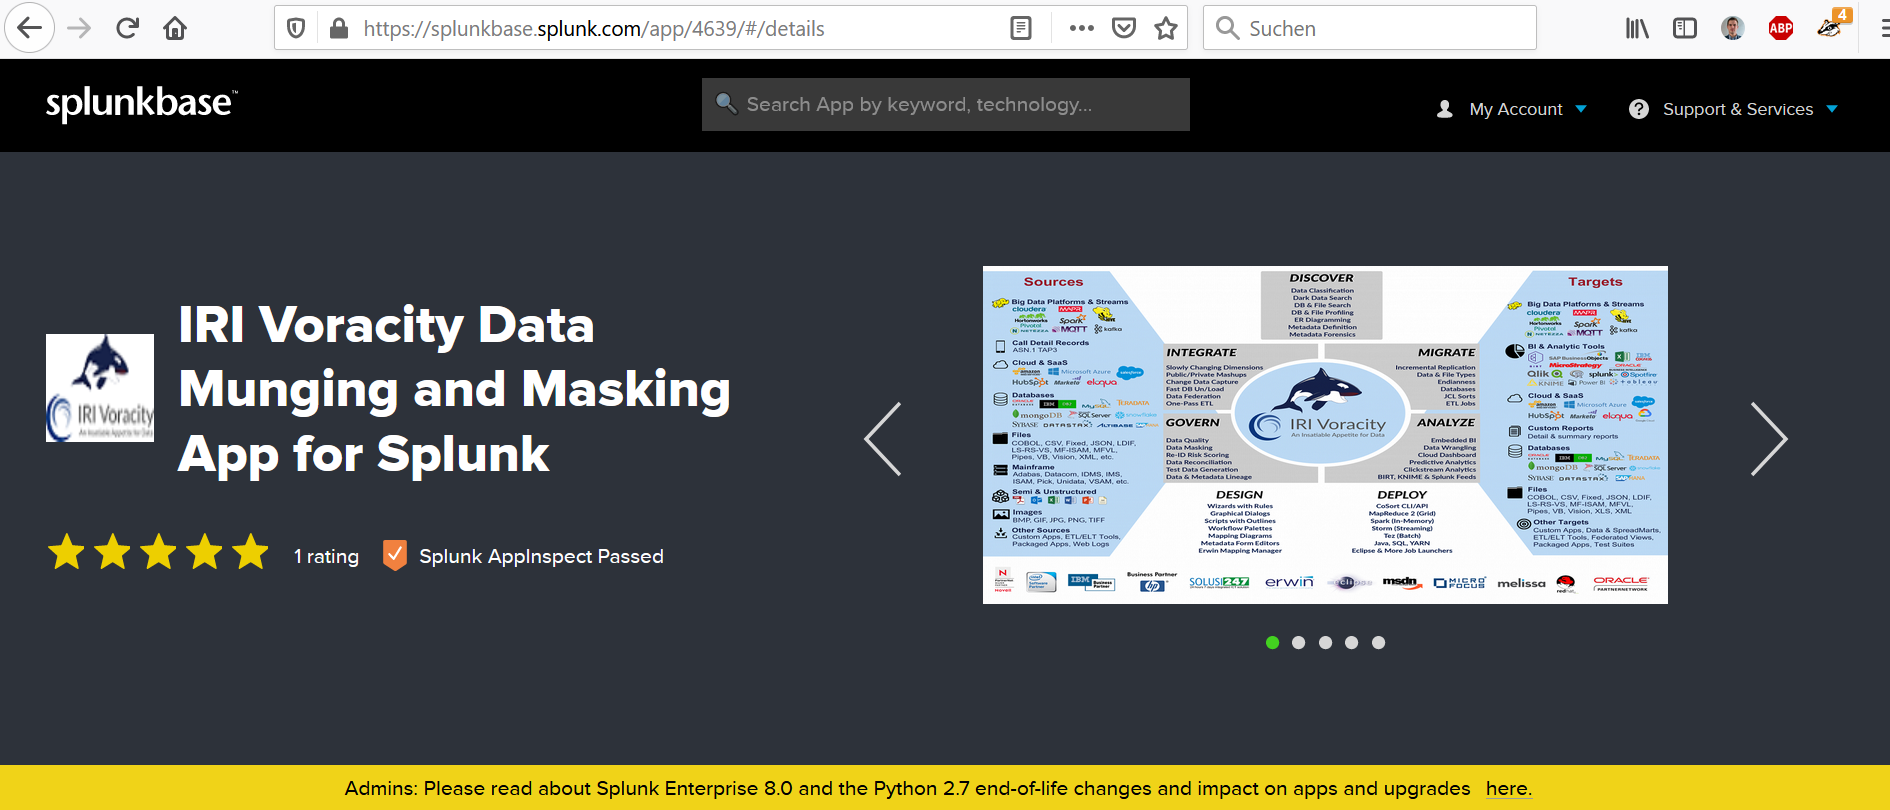Image resolution: width=1890 pixels, height=810 pixels.
Task: Go forward in browser history
Action: (79, 29)
